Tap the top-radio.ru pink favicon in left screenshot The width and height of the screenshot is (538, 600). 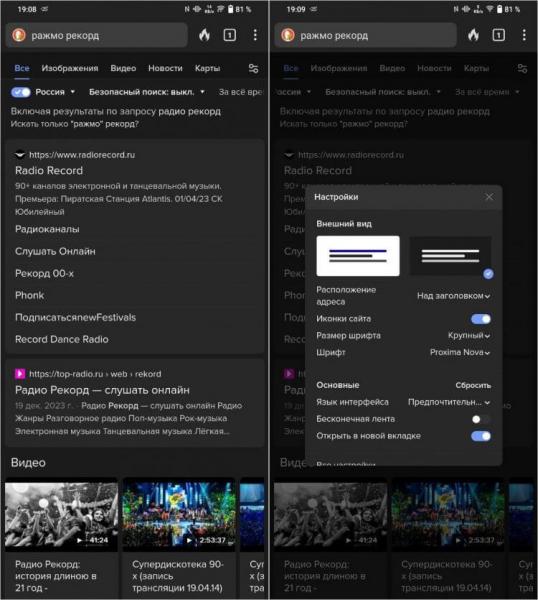(x=20, y=374)
